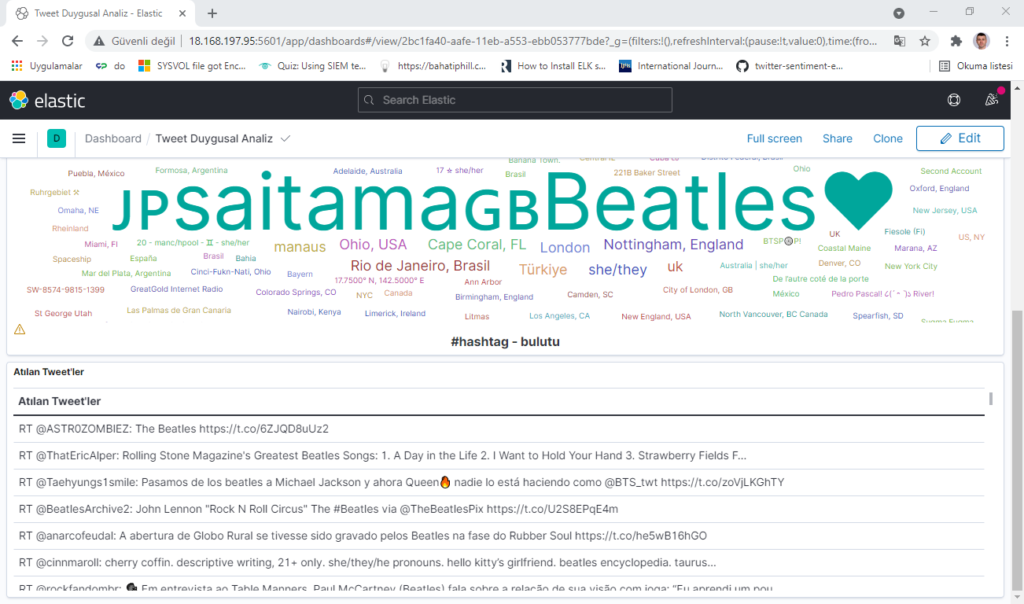
Task: Open the hamburger navigation menu
Action: coord(19,138)
